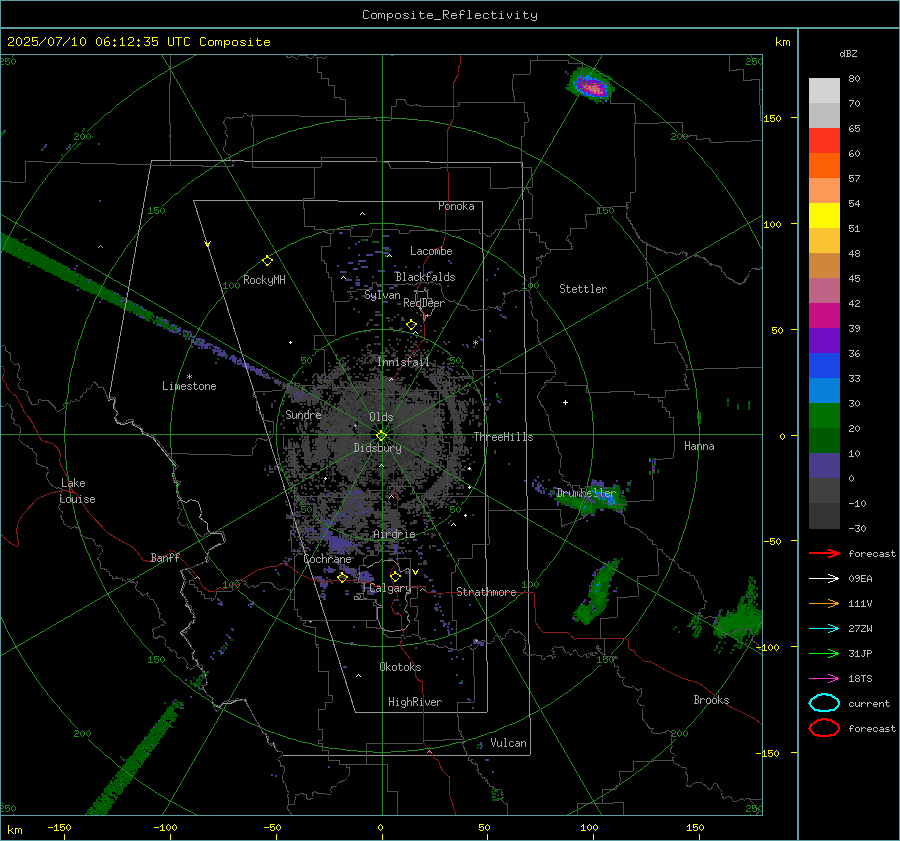Select the Brooks label
Viewport: 900px width, 841px height.
tap(711, 700)
